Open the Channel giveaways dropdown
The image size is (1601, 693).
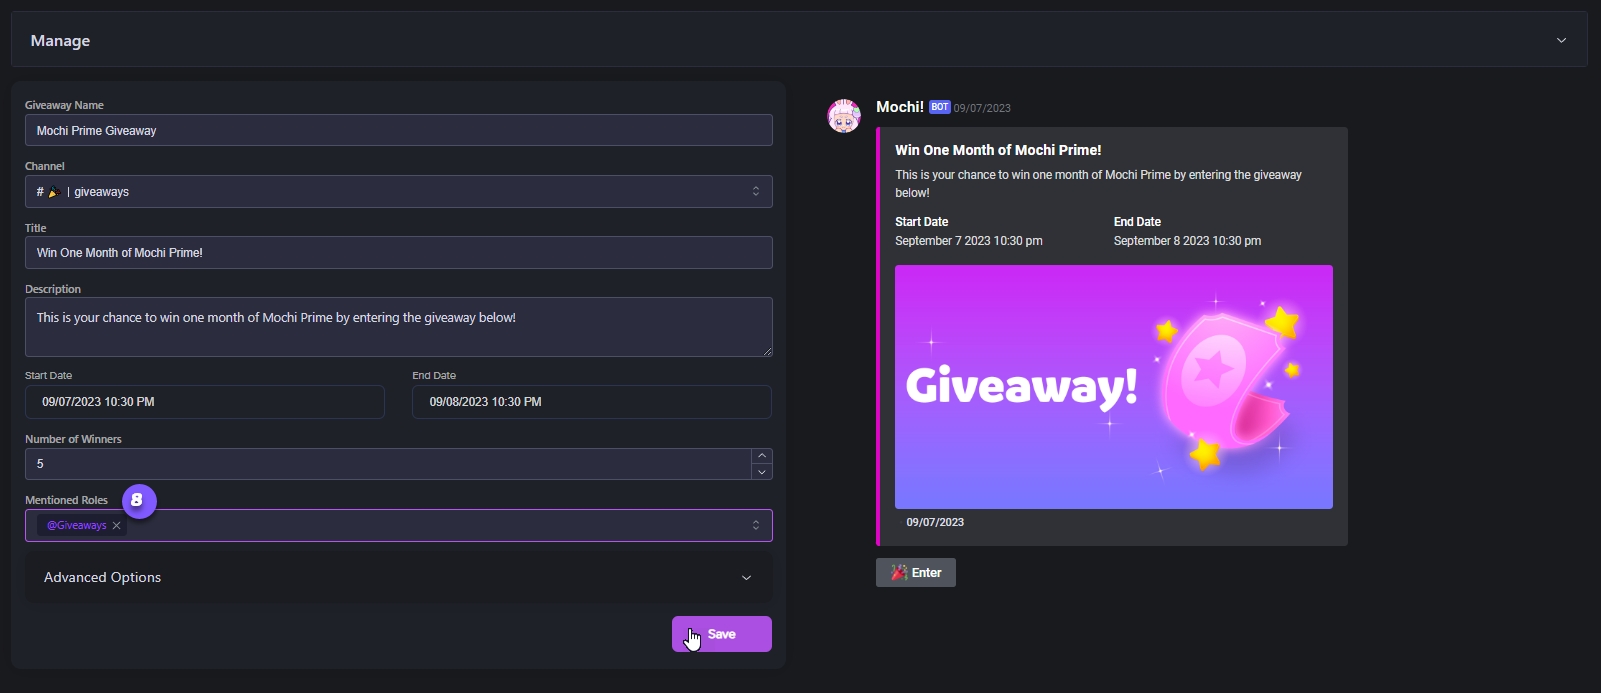(x=399, y=191)
